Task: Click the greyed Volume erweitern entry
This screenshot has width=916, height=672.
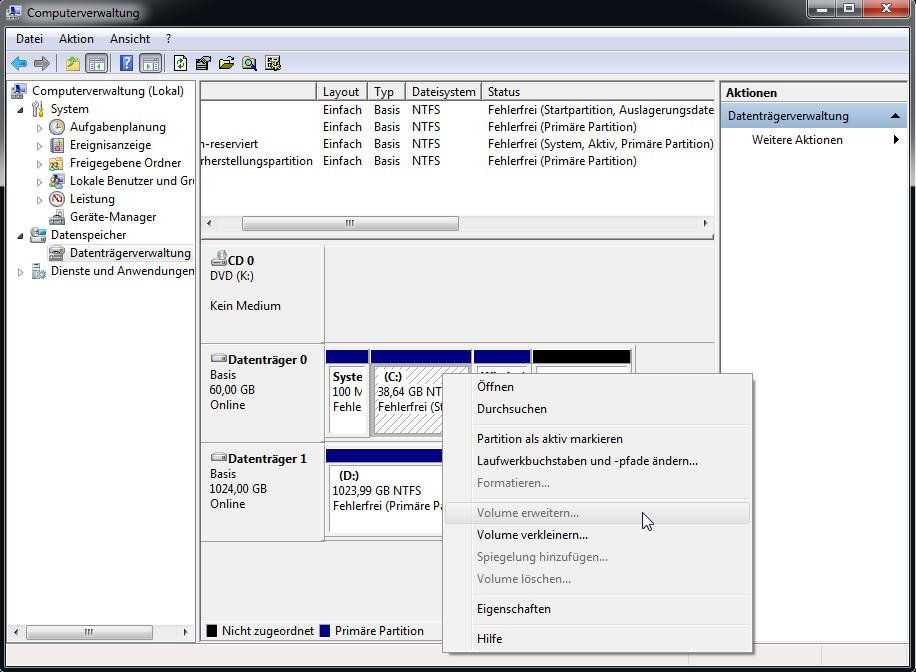Action: coord(597,513)
